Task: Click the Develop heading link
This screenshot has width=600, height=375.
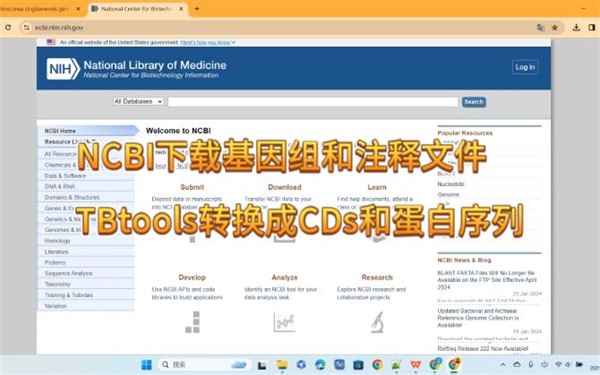Action: tap(192, 277)
